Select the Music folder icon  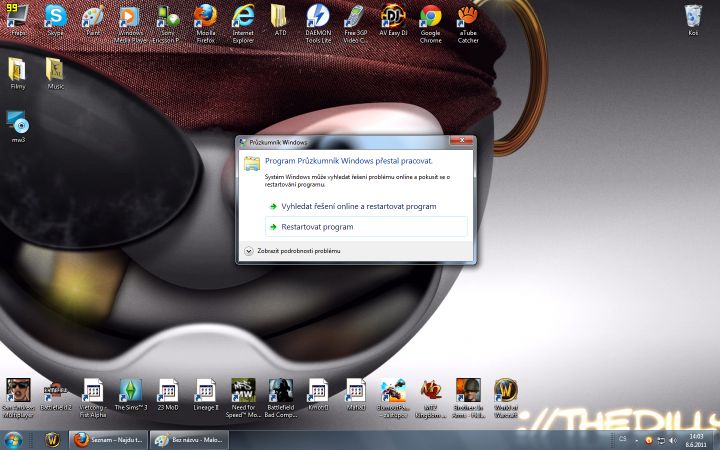coord(55,73)
